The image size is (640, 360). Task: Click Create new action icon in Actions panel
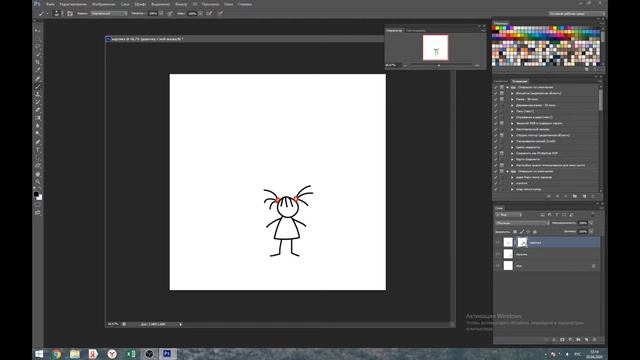(584, 196)
